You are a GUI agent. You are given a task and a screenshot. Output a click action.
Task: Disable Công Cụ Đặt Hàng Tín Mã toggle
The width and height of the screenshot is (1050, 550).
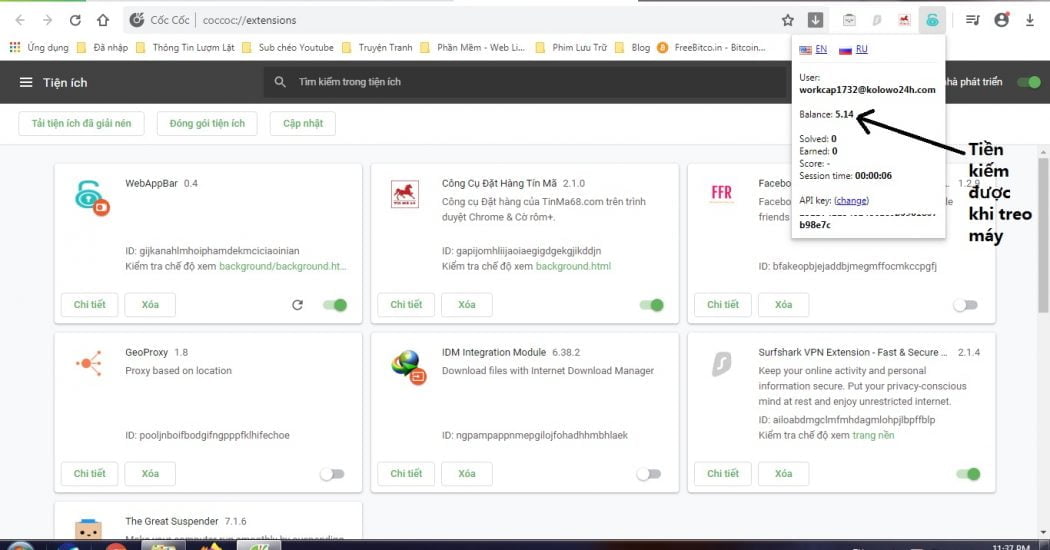[x=652, y=305]
